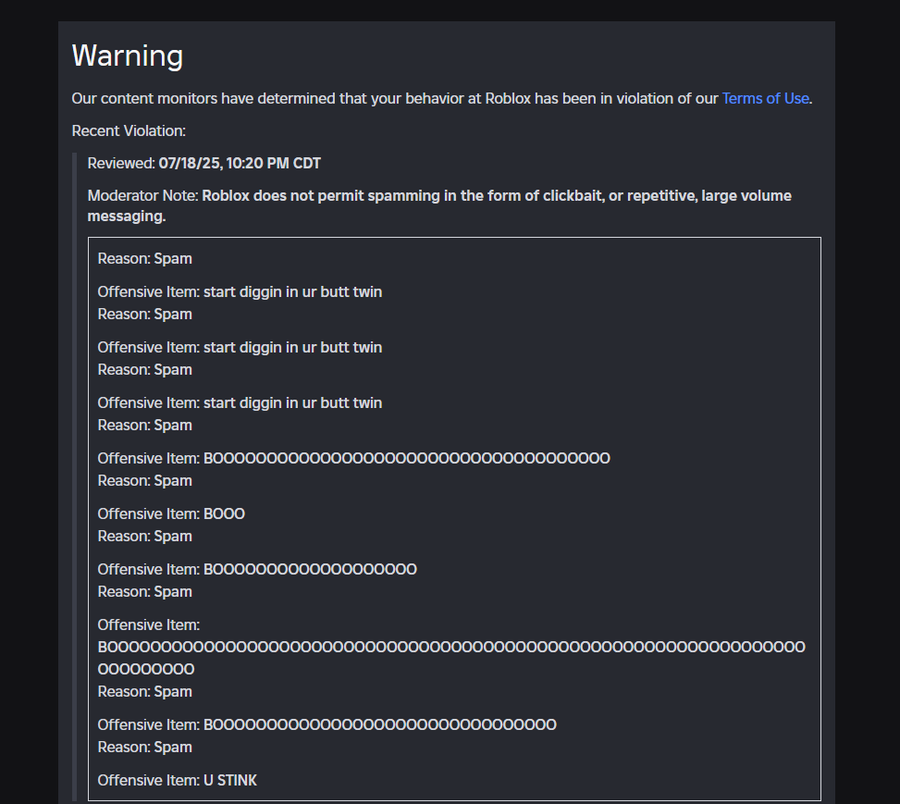
Task: Select the first "start diggin in ur butt twin" item
Action: 292,292
